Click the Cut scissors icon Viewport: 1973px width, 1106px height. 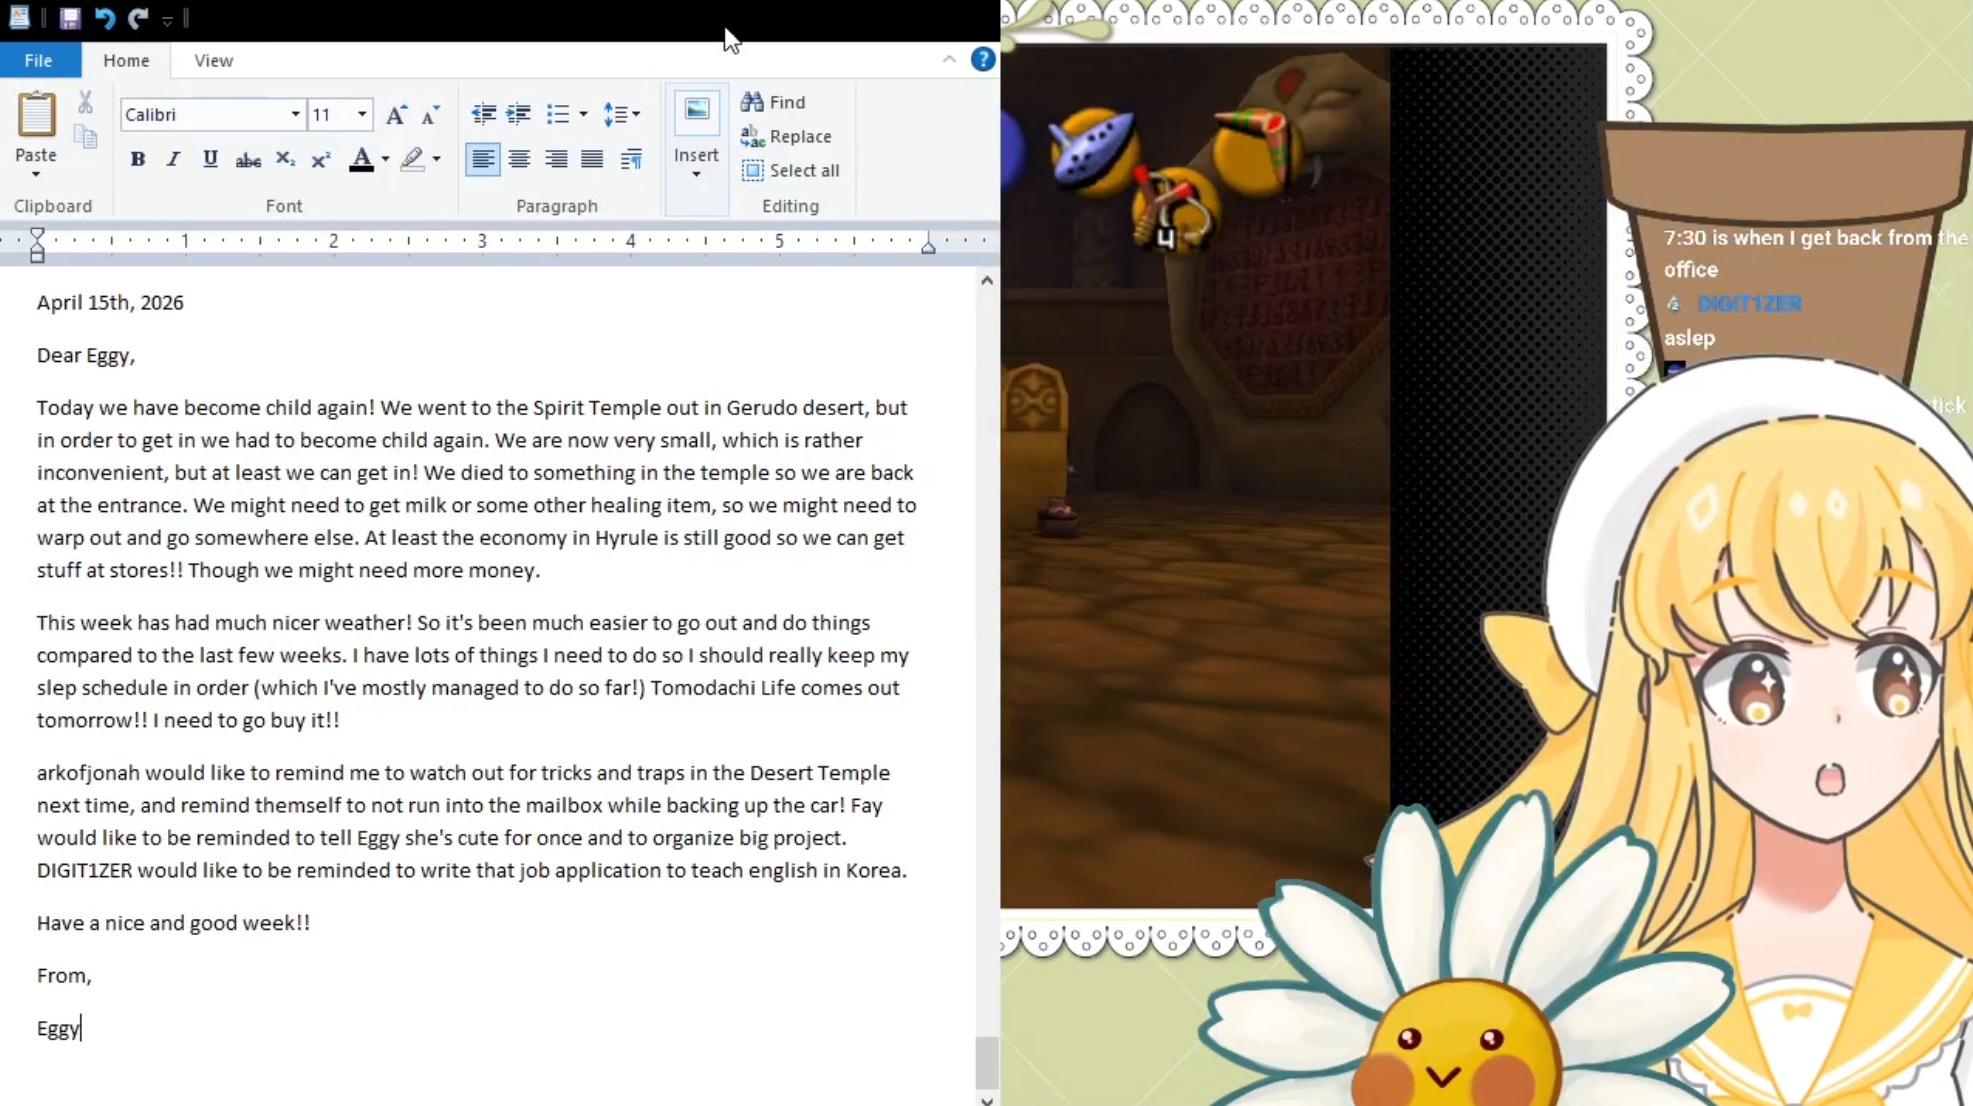tap(85, 102)
